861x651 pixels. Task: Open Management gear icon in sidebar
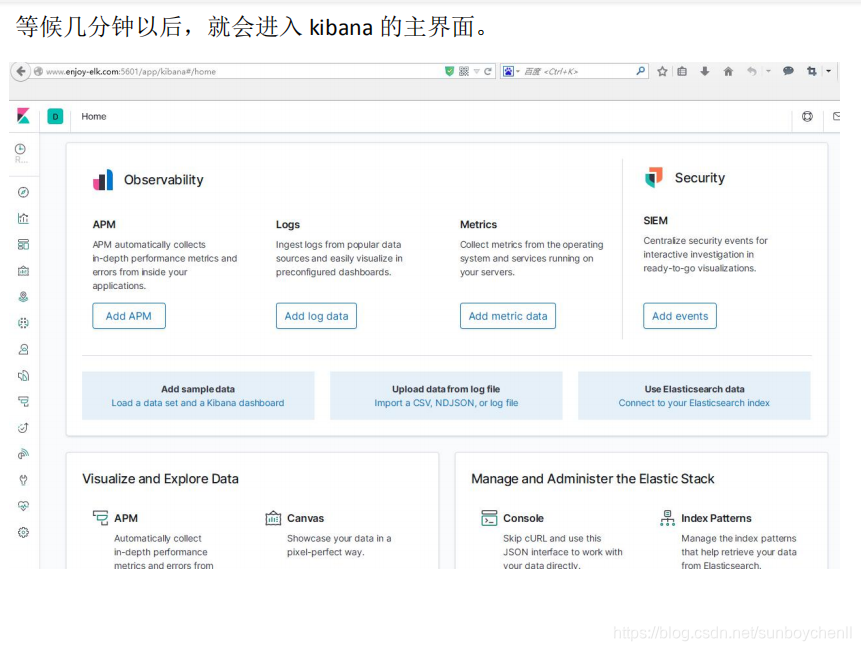[x=23, y=532]
